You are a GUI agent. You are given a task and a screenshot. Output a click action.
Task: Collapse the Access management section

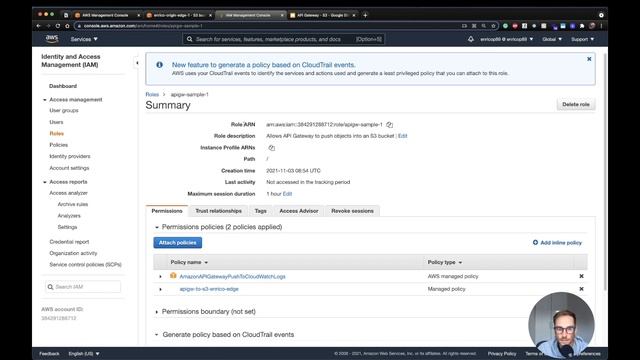pyautogui.click(x=45, y=100)
